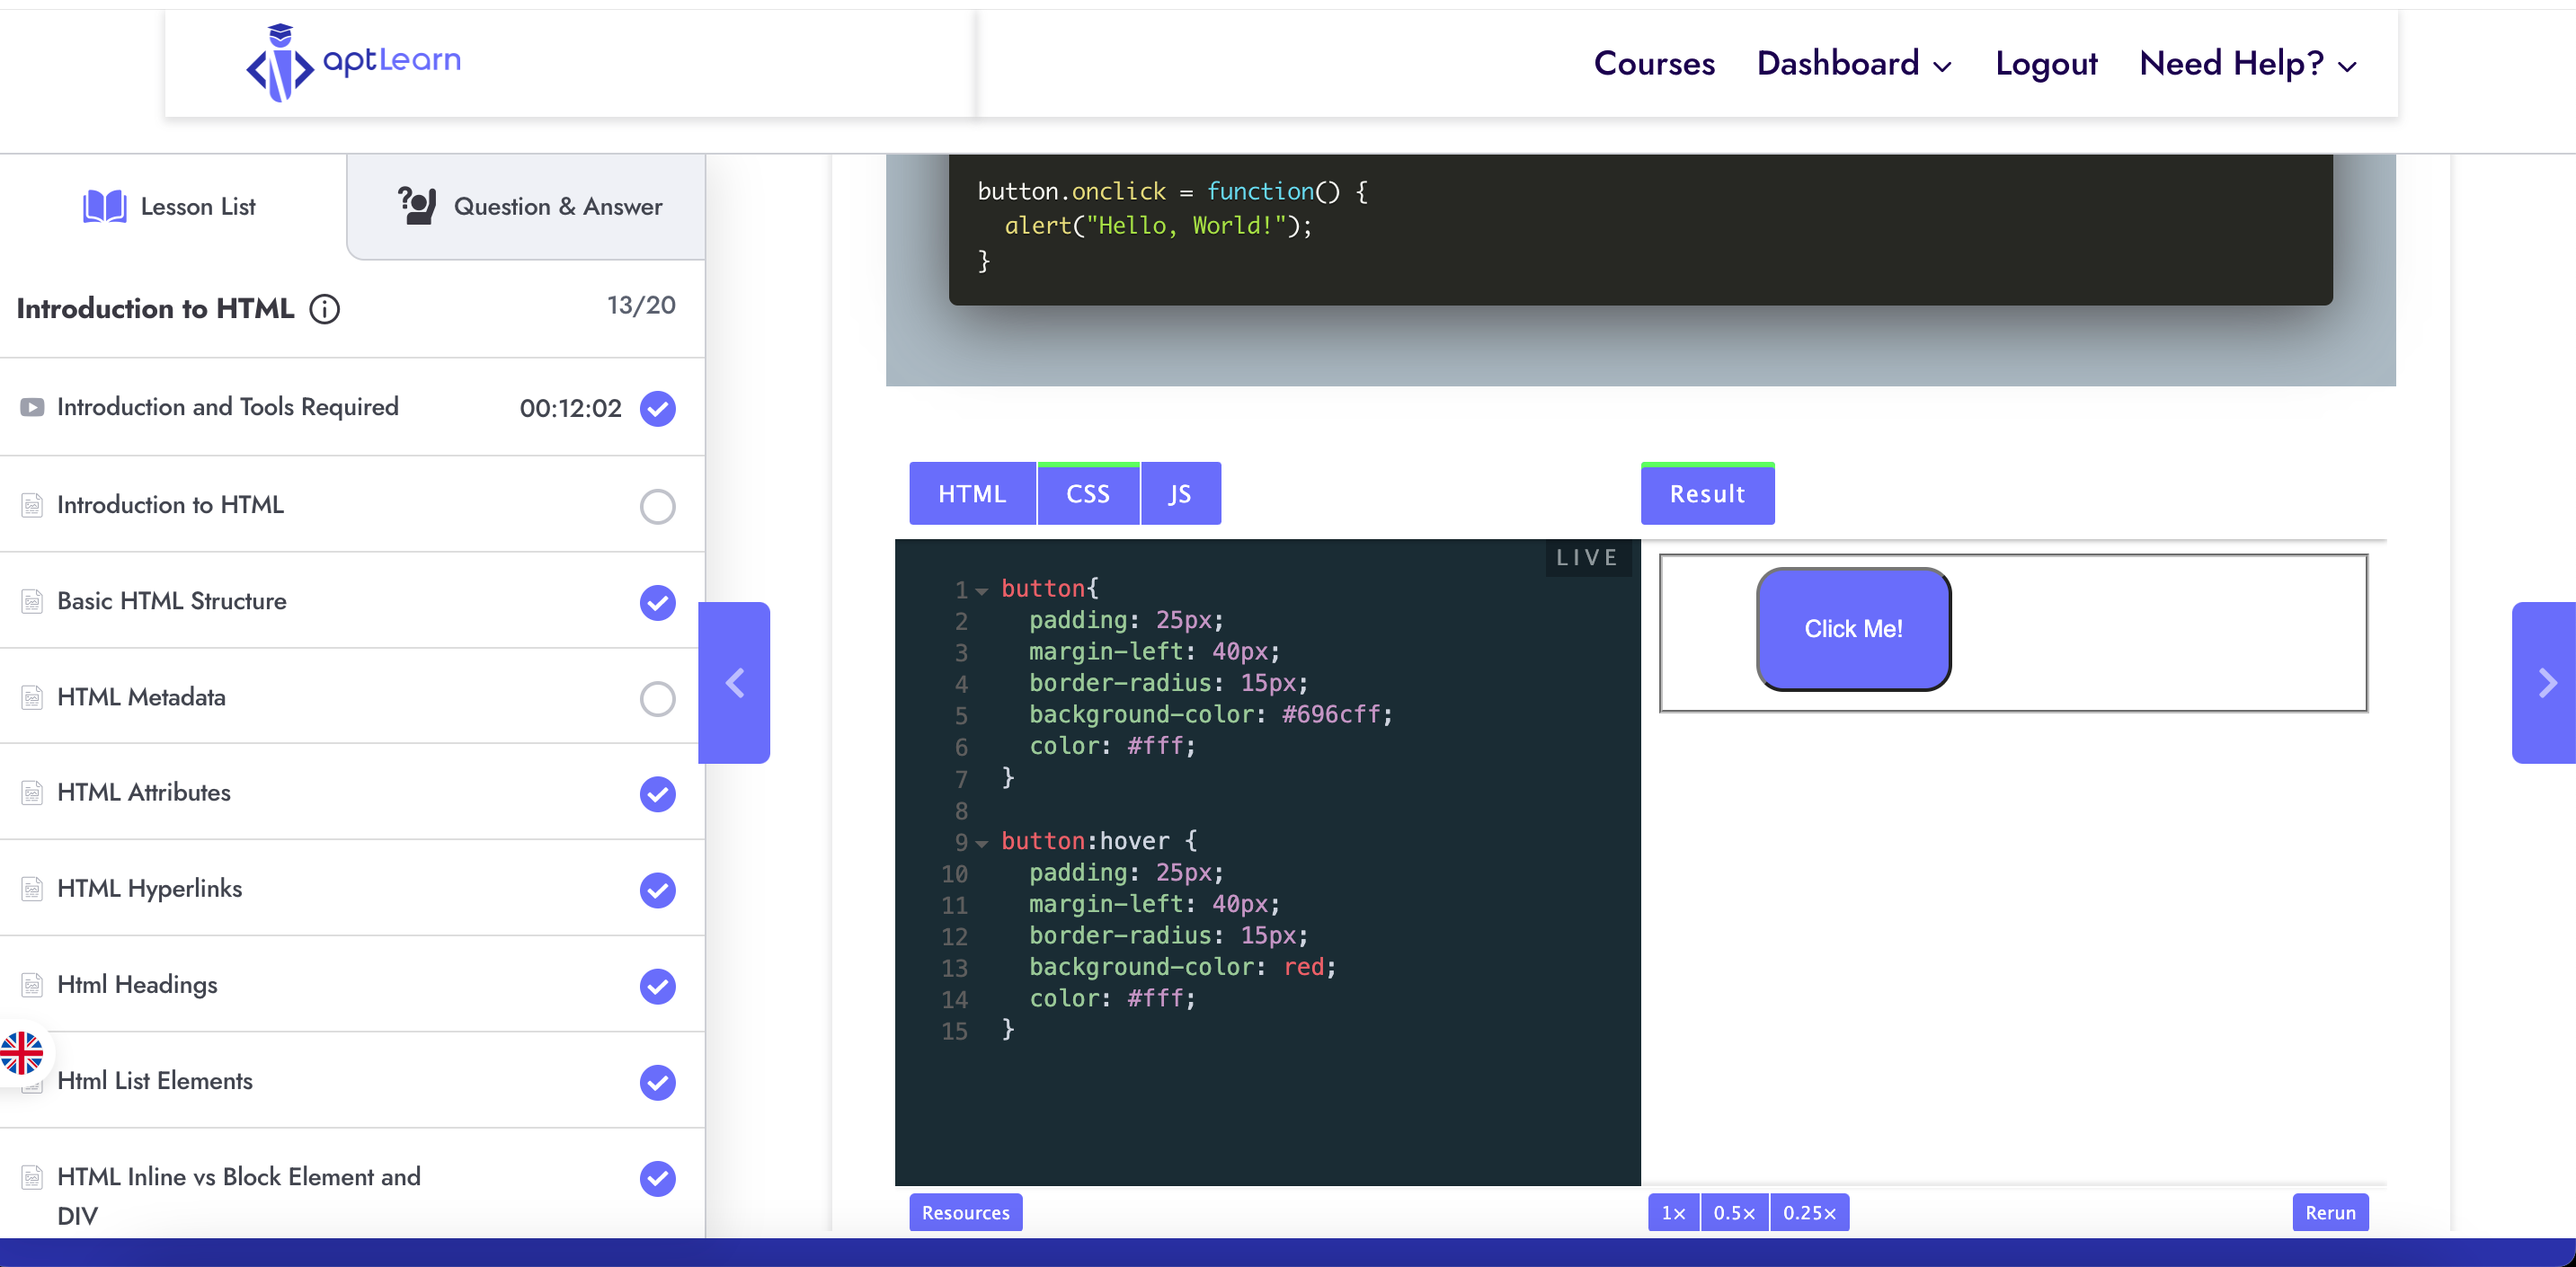Set result zoom to 0.5×
Viewport: 2576px width, 1267px height.
coord(1734,1212)
